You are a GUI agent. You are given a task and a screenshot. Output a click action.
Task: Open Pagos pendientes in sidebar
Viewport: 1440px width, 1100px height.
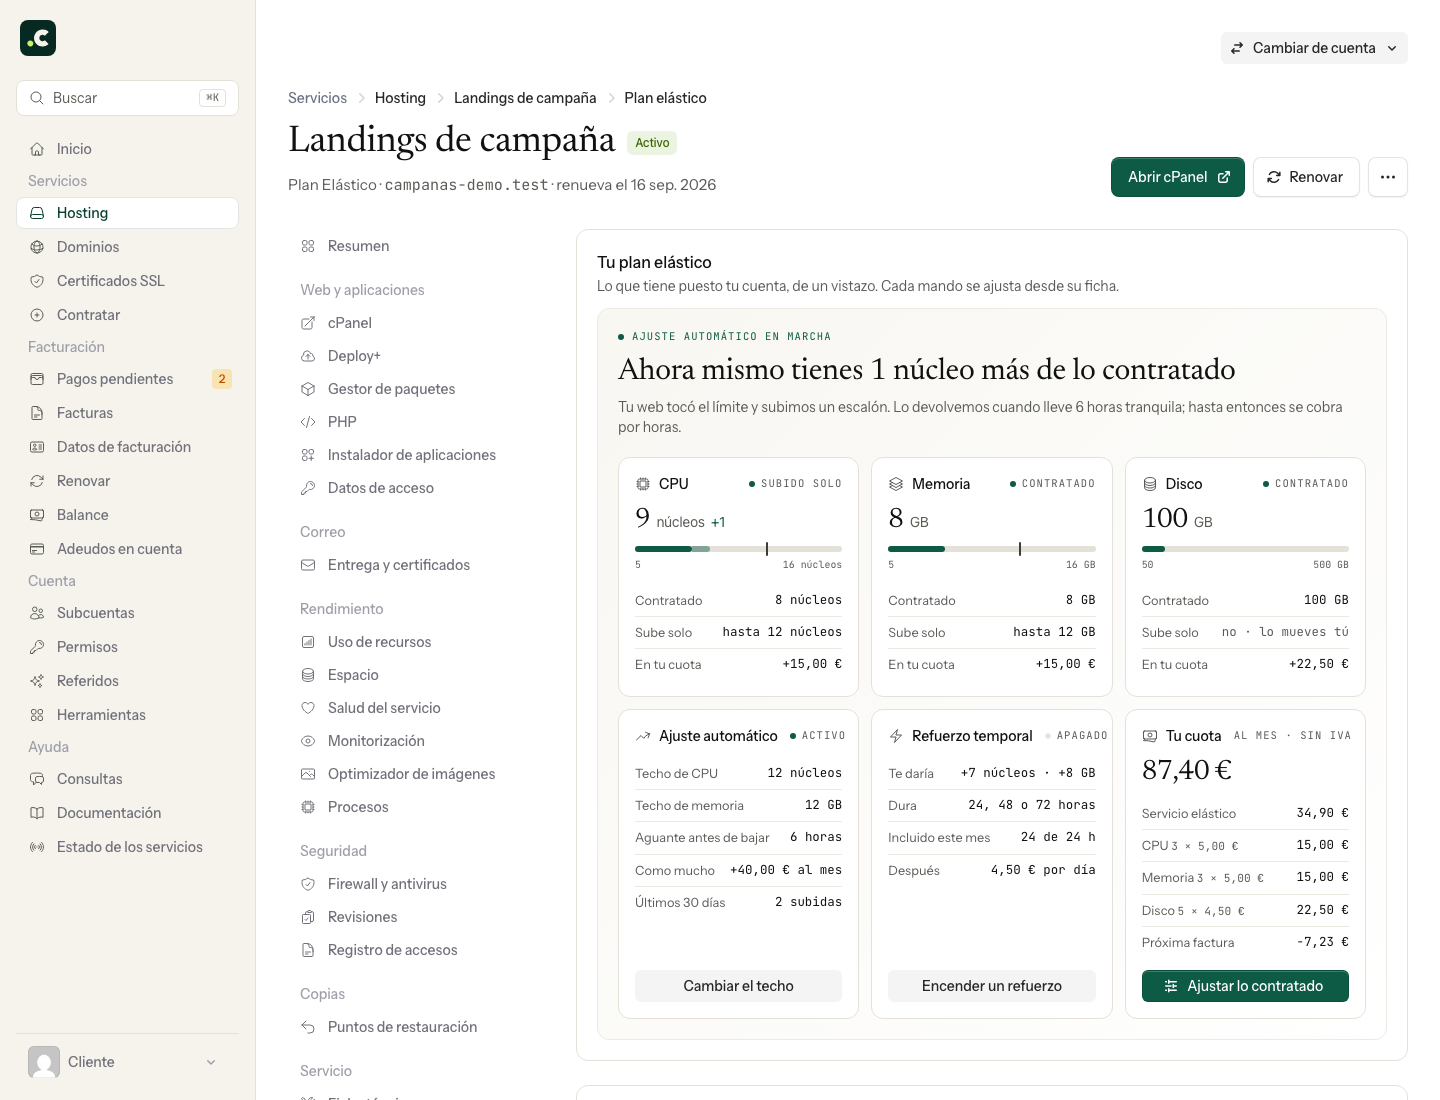(127, 379)
